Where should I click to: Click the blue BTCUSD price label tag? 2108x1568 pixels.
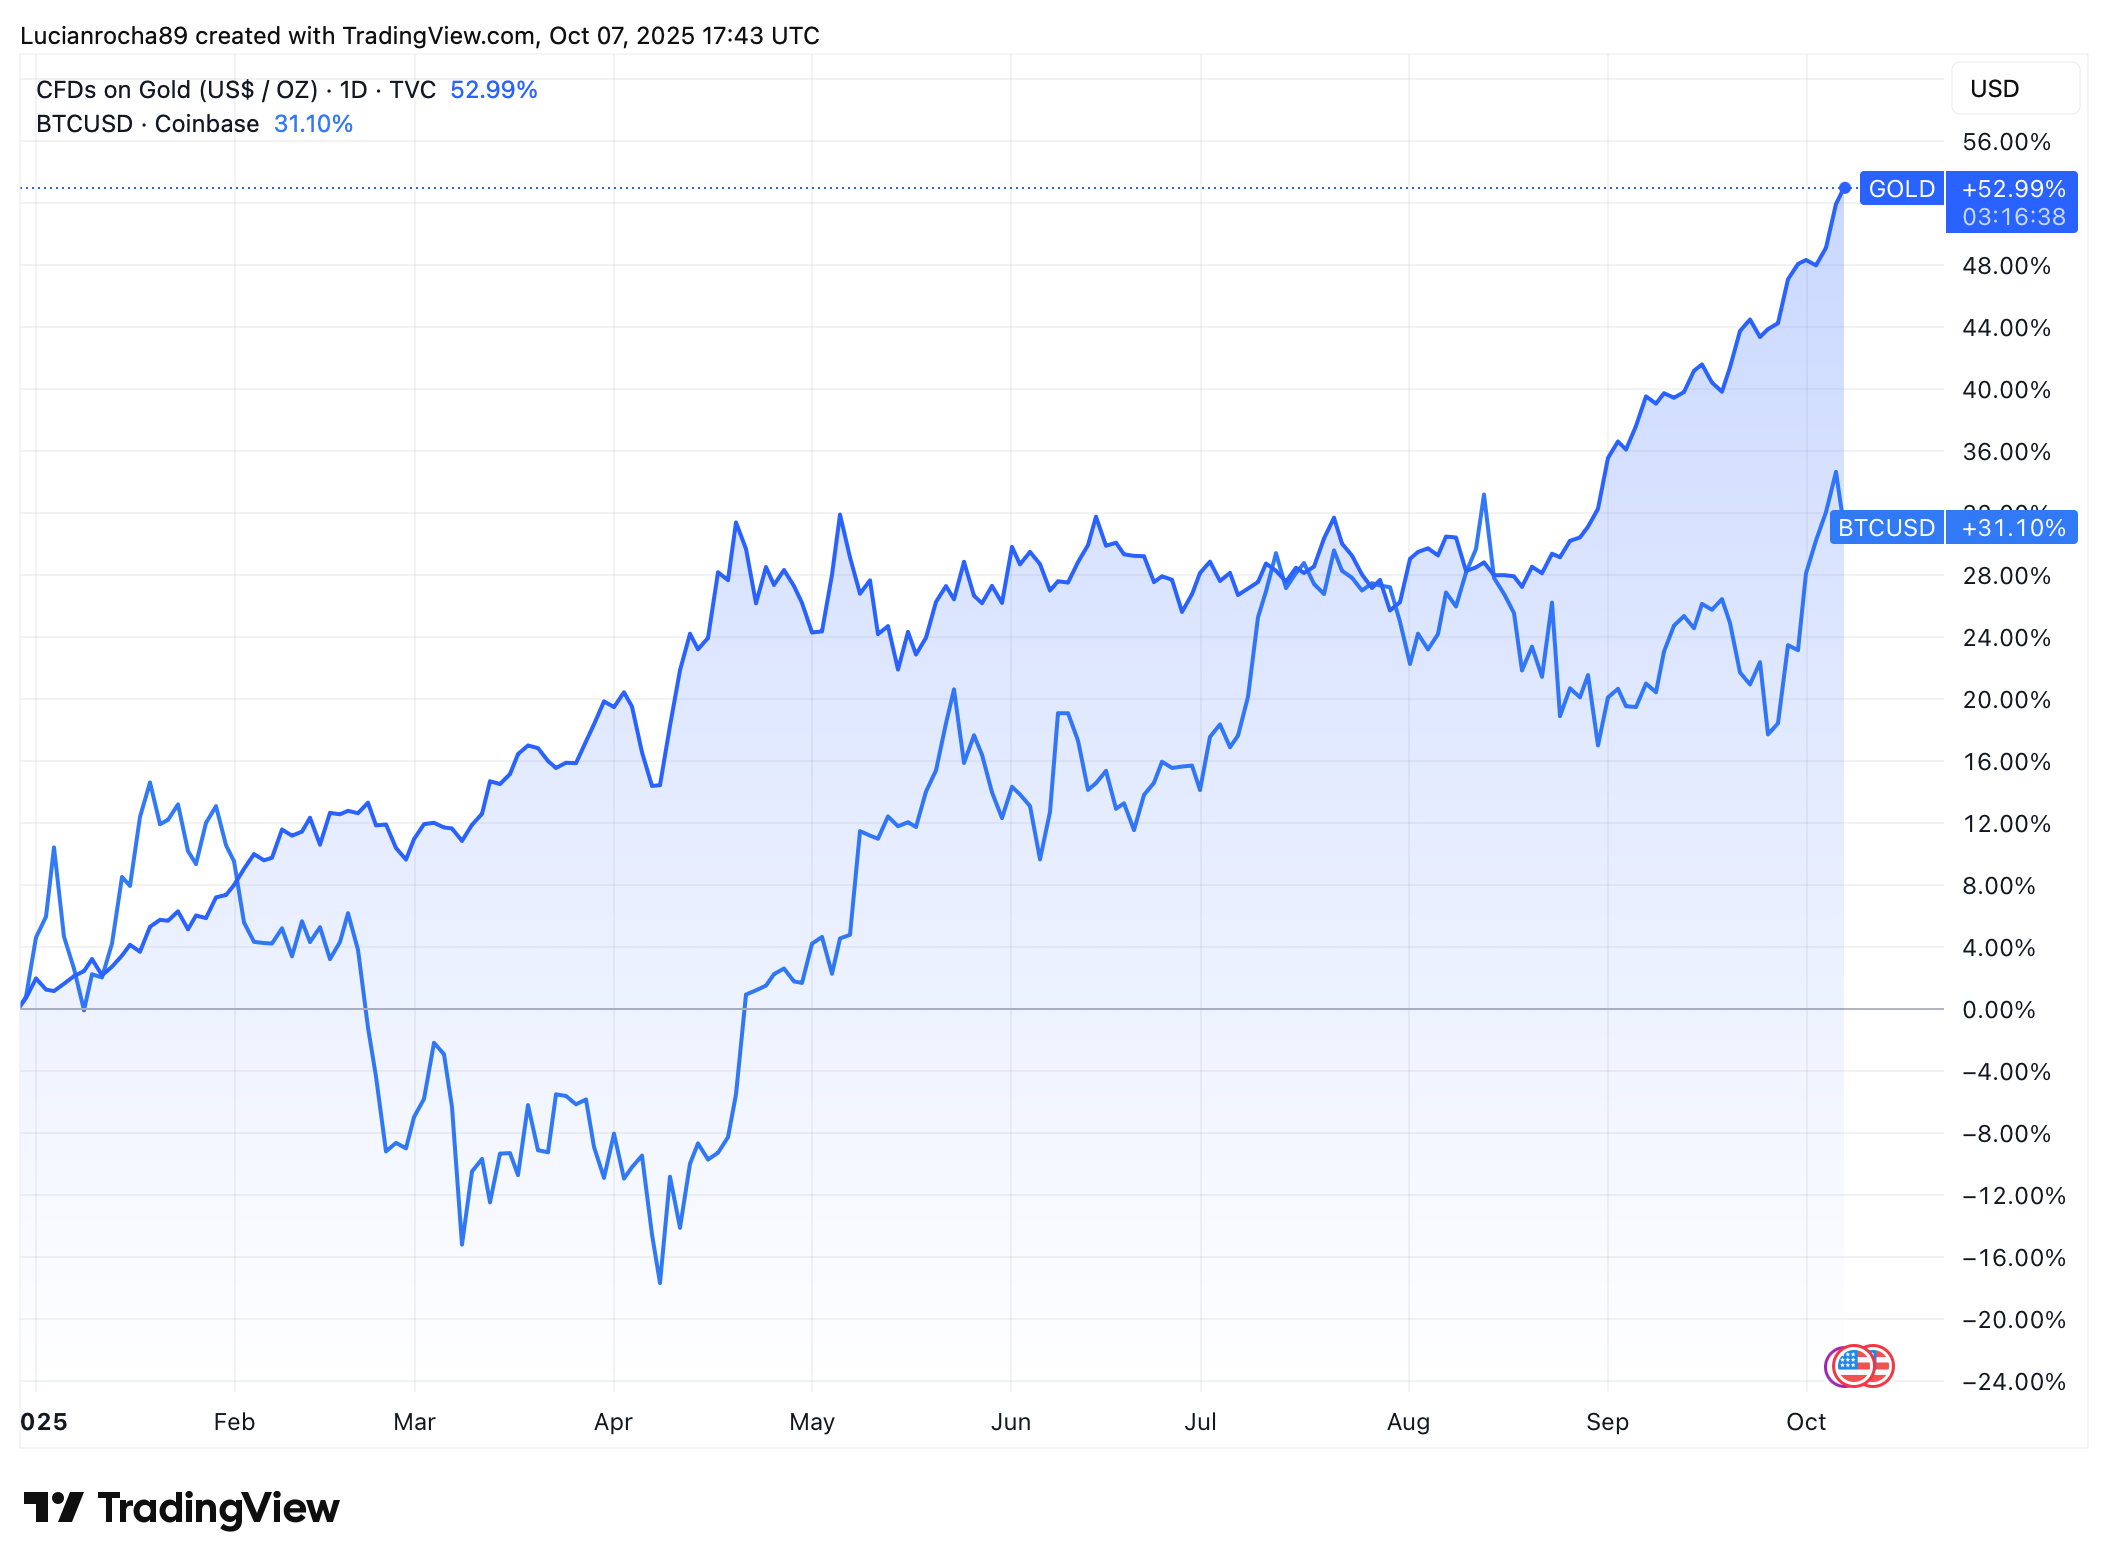(1886, 528)
